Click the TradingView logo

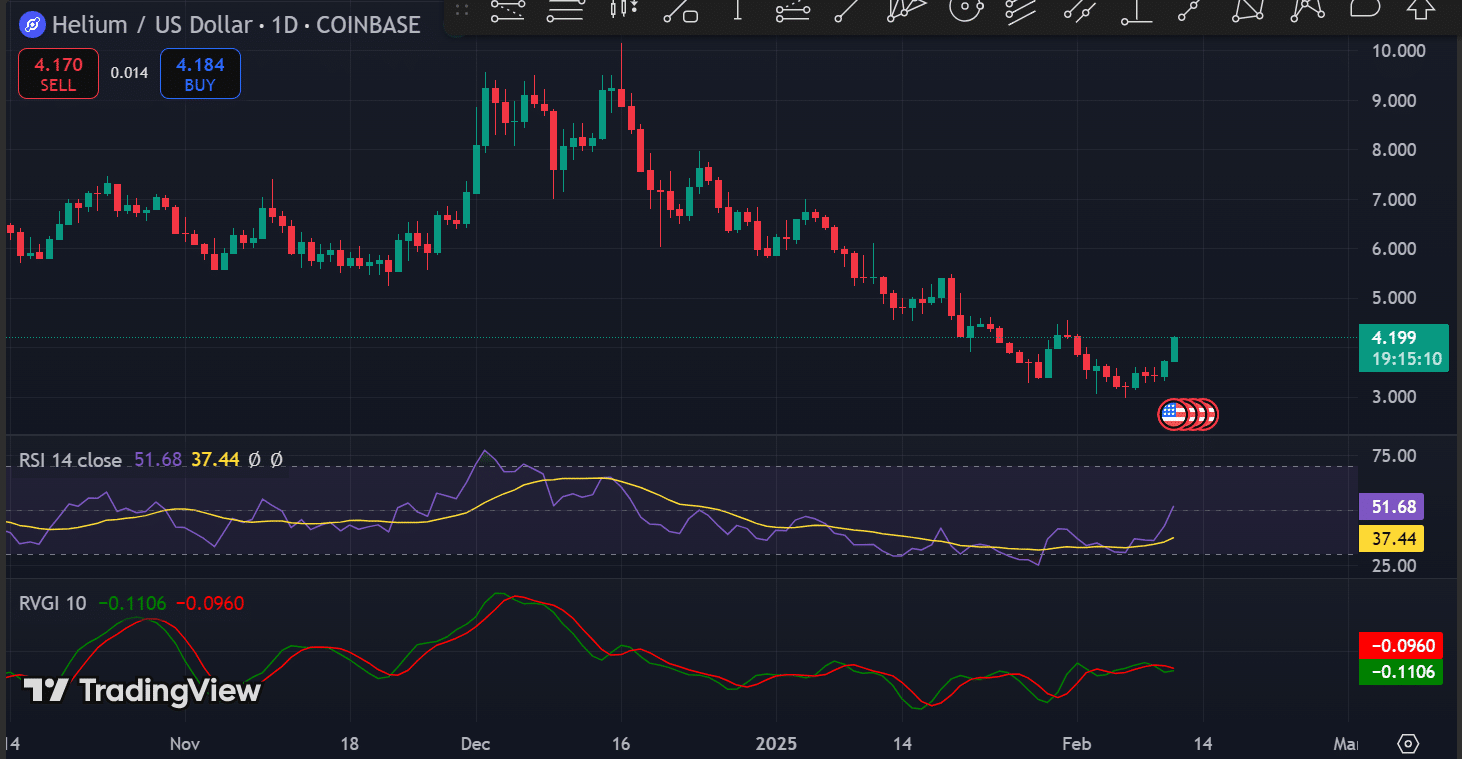pyautogui.click(x=142, y=690)
